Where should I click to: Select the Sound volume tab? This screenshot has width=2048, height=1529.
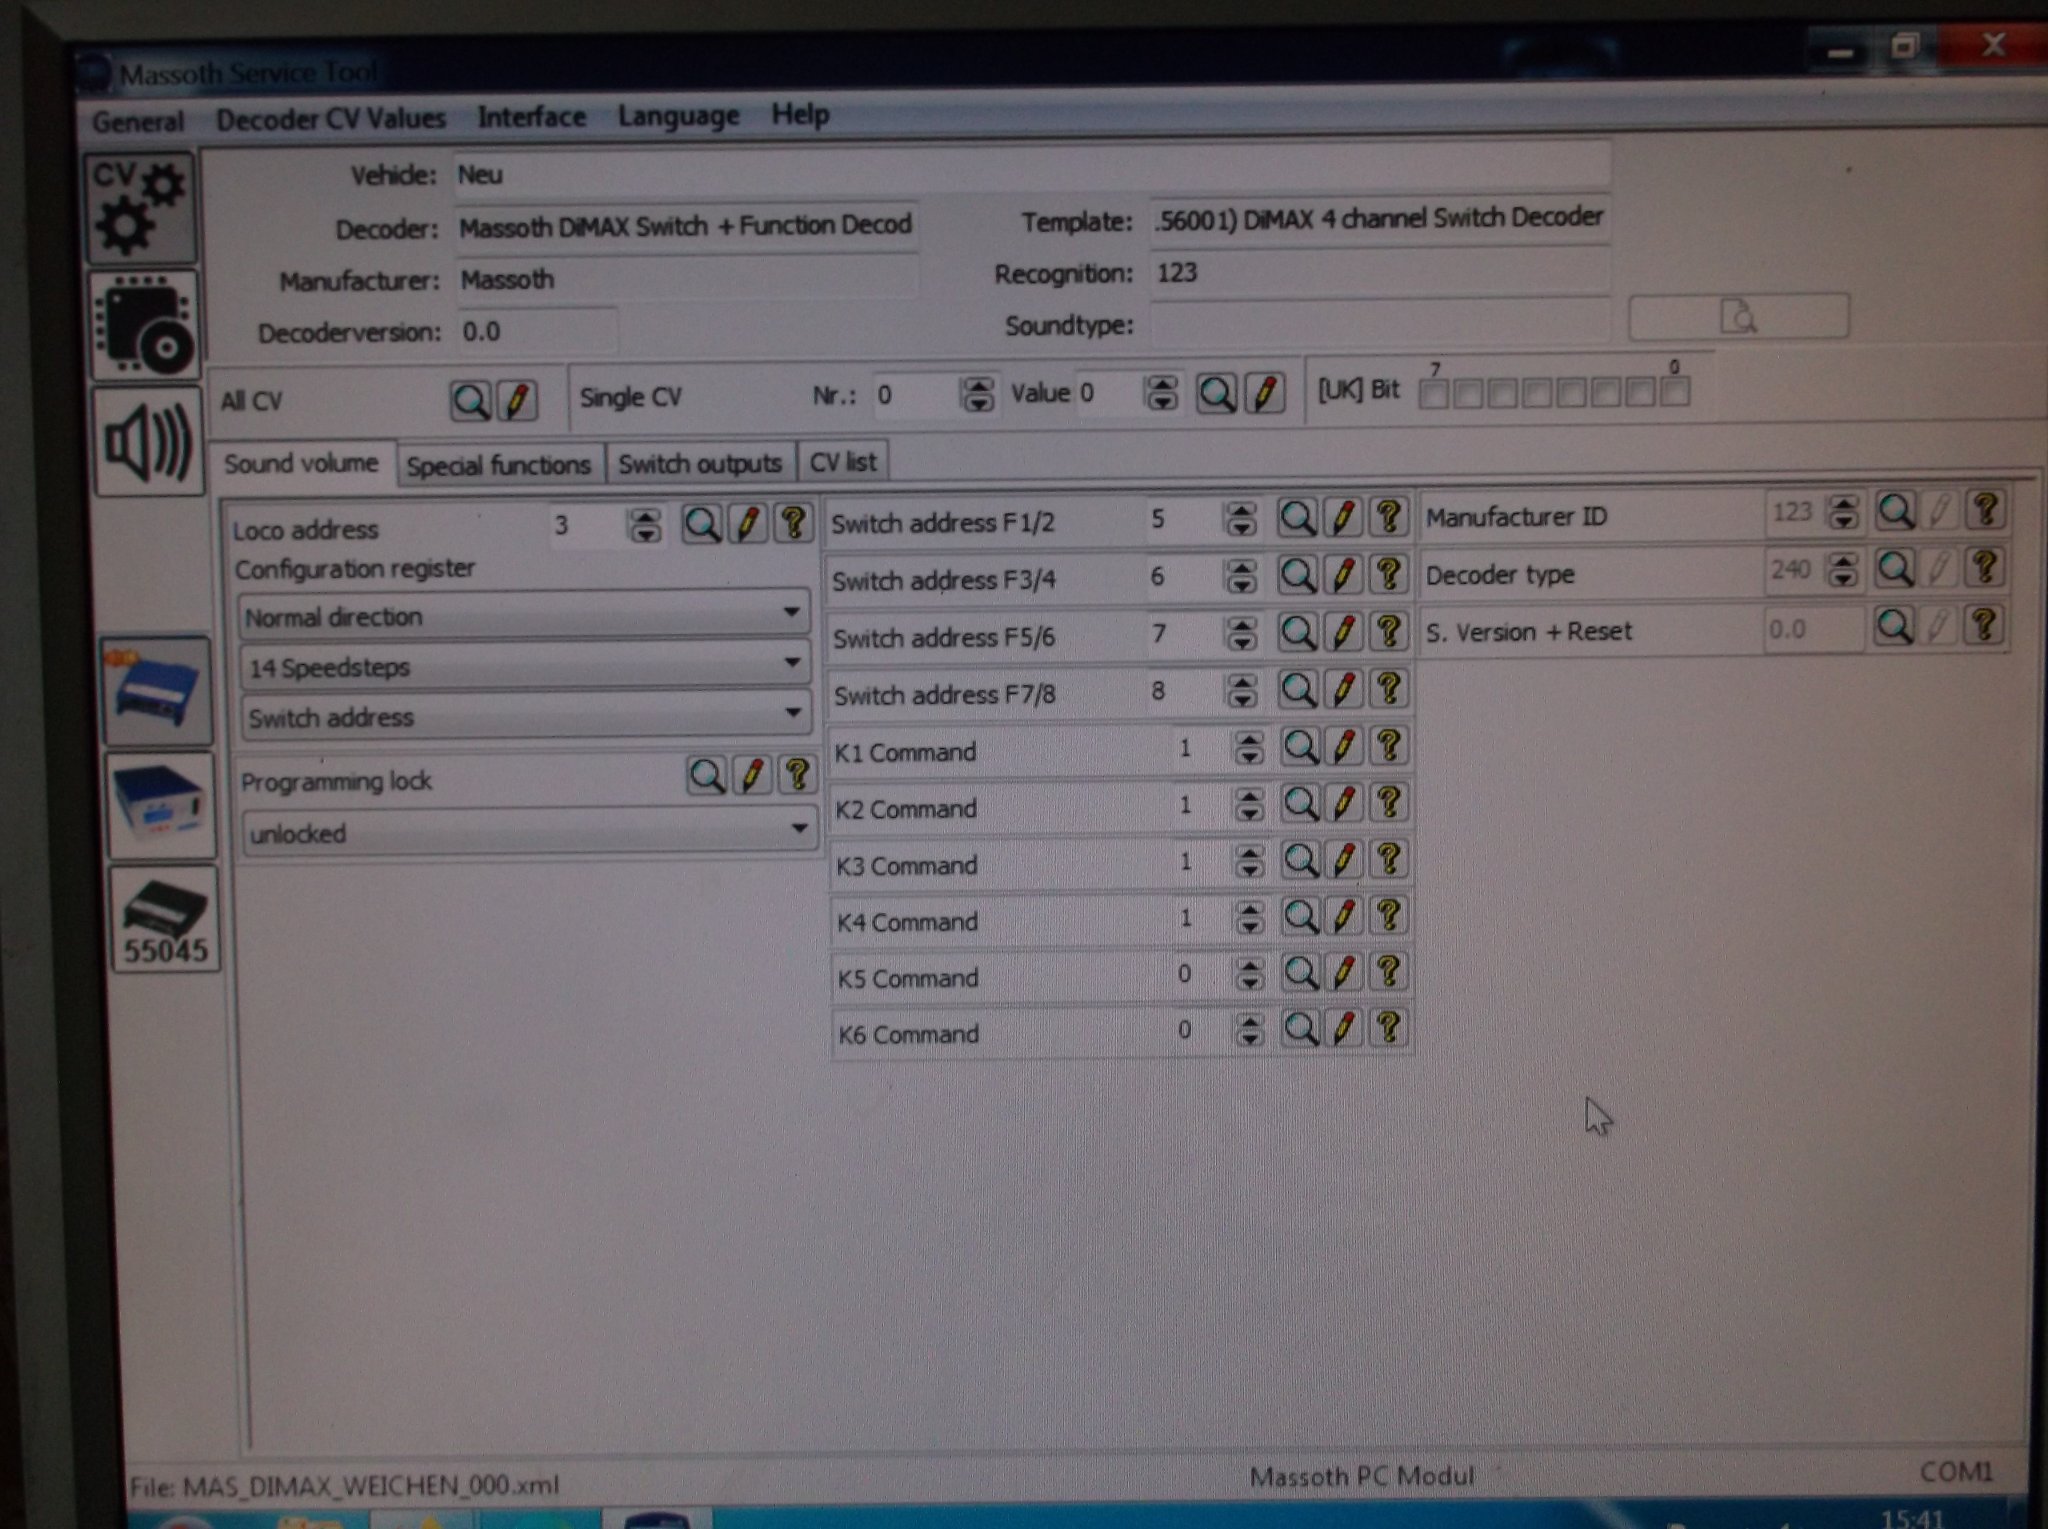click(302, 464)
